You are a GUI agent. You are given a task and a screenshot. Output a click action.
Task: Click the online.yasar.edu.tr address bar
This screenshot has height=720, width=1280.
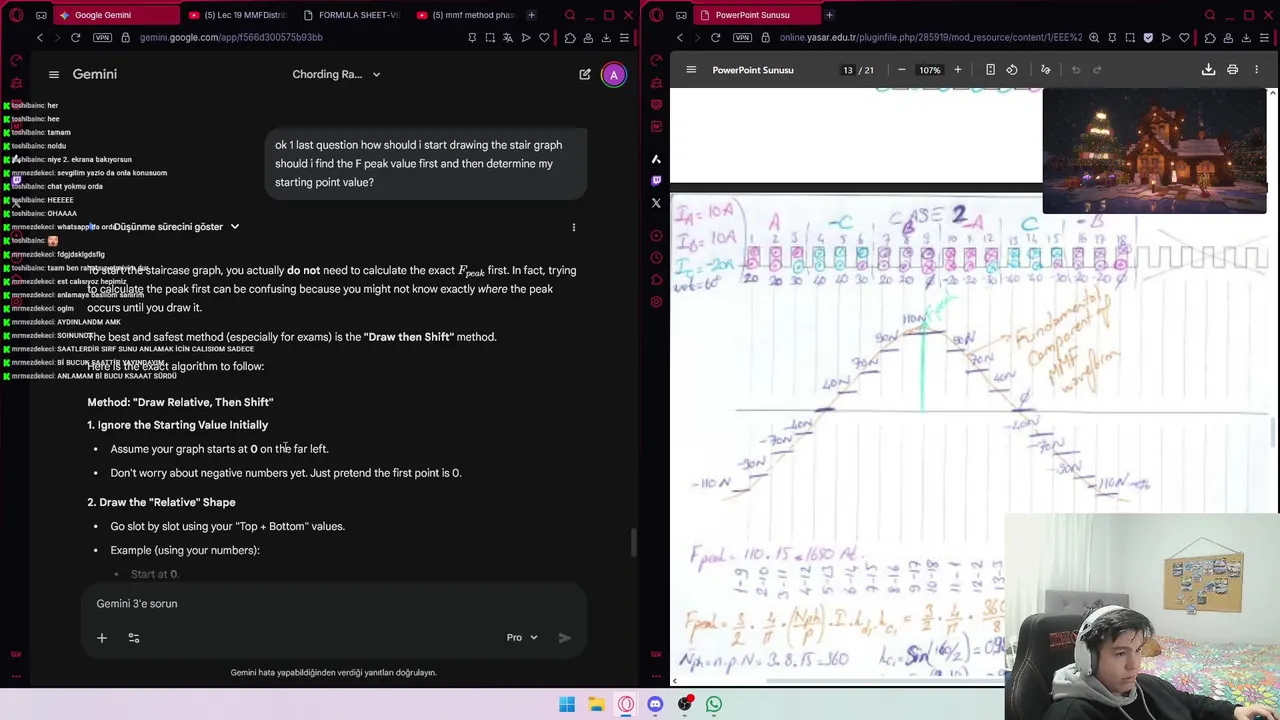click(x=930, y=38)
